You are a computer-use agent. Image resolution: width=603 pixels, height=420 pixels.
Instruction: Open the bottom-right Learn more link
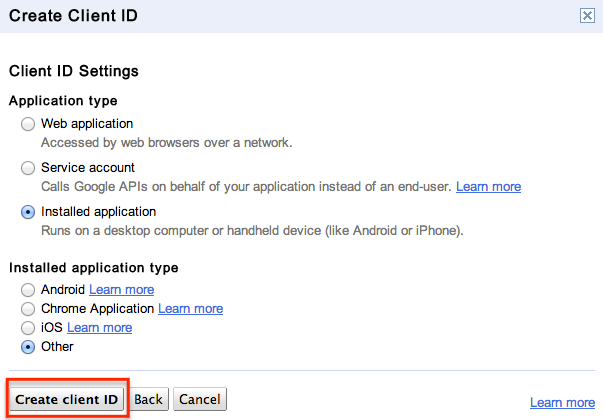[562, 402]
